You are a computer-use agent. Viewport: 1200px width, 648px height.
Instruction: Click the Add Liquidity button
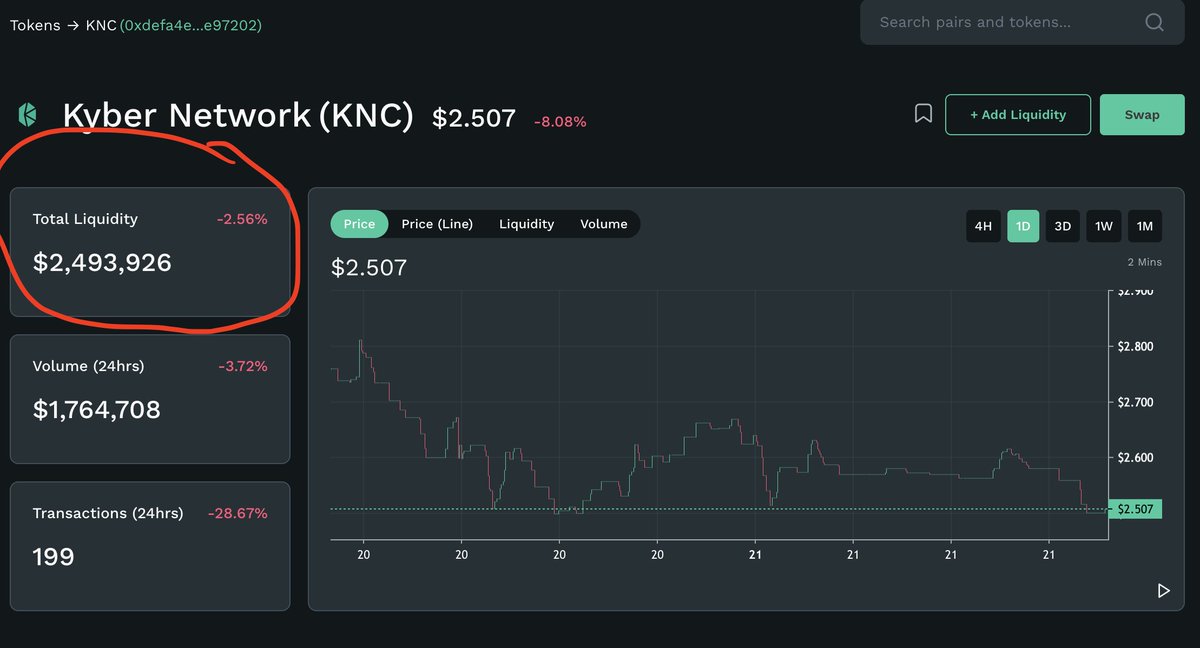coord(1018,115)
